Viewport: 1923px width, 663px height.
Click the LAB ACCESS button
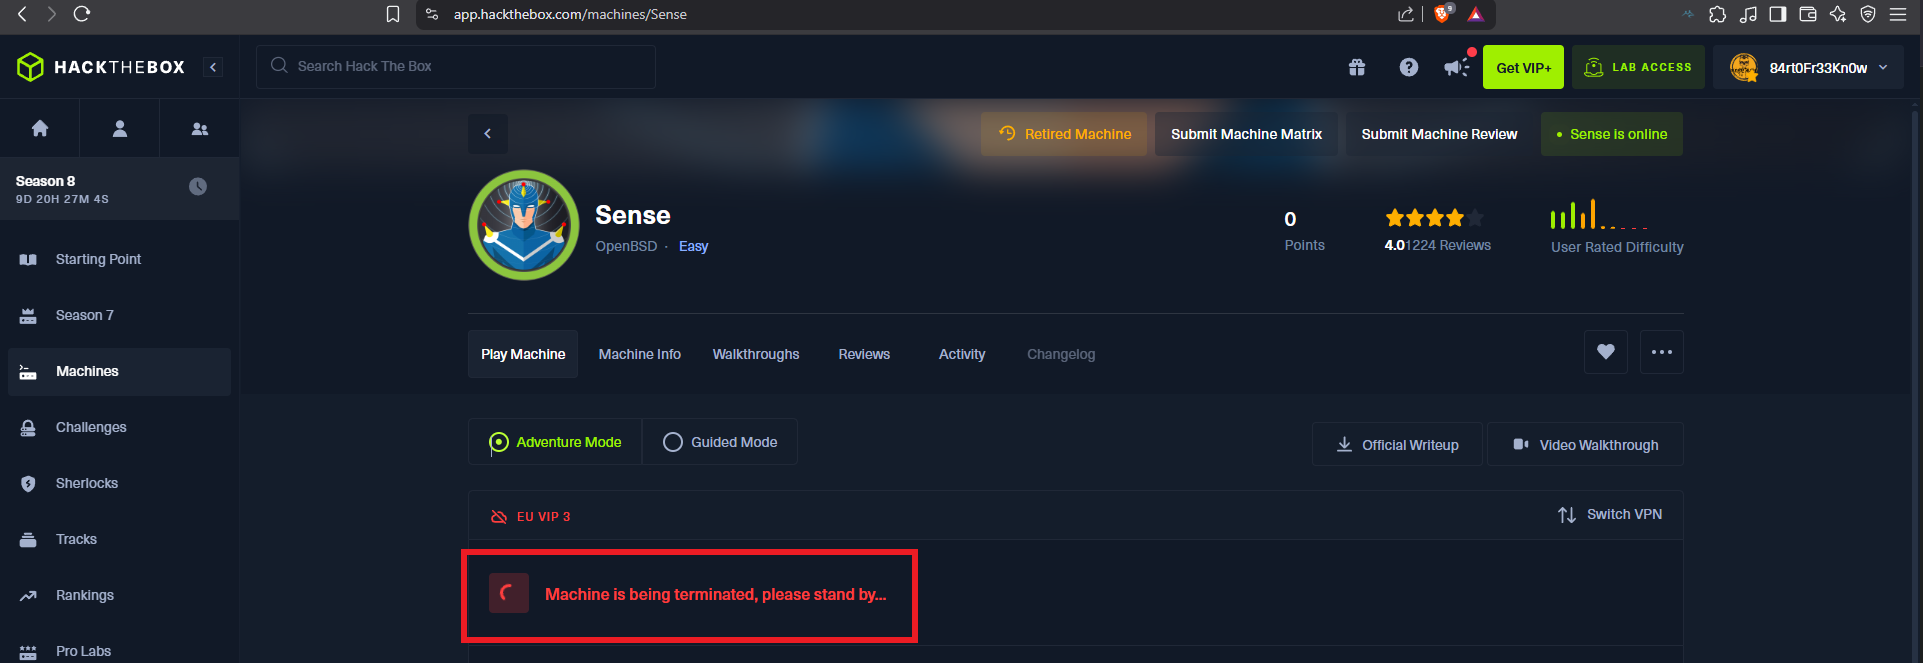tap(1638, 67)
